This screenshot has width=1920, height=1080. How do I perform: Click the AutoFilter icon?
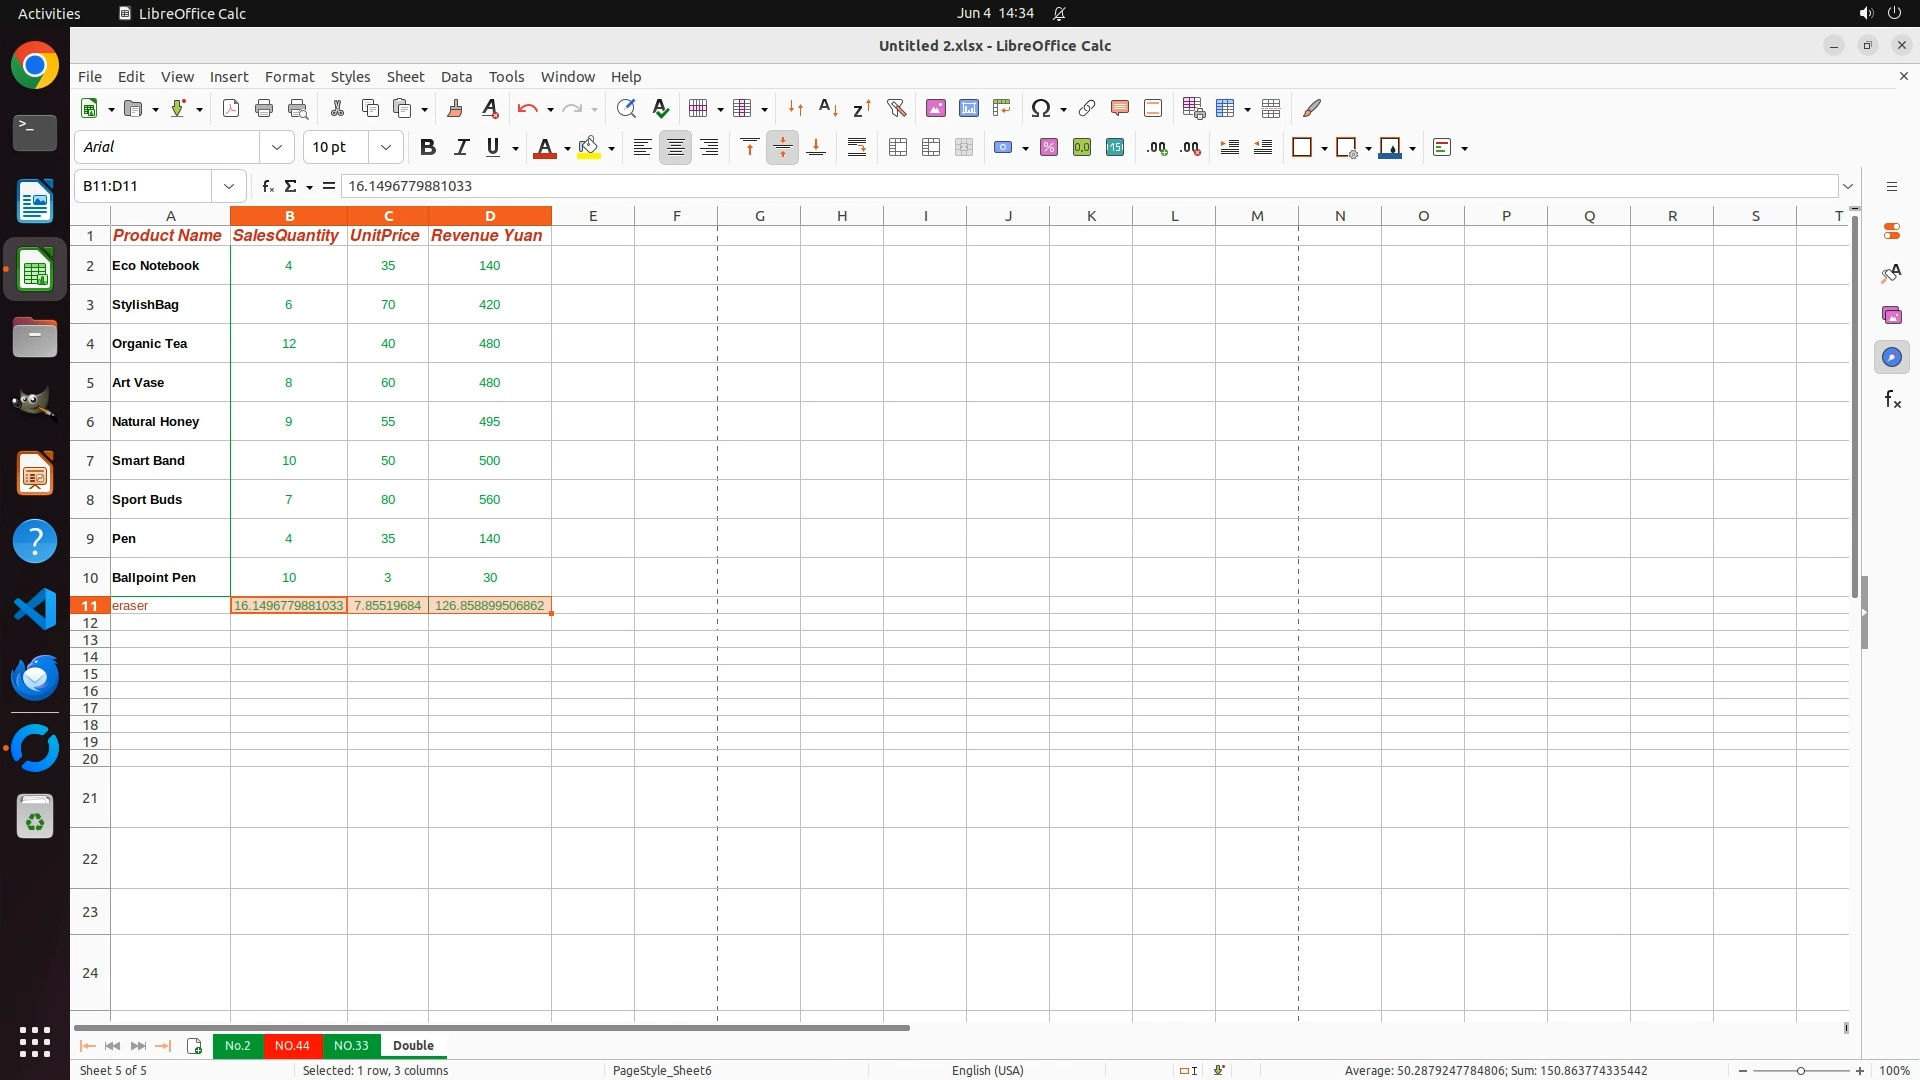tap(896, 108)
